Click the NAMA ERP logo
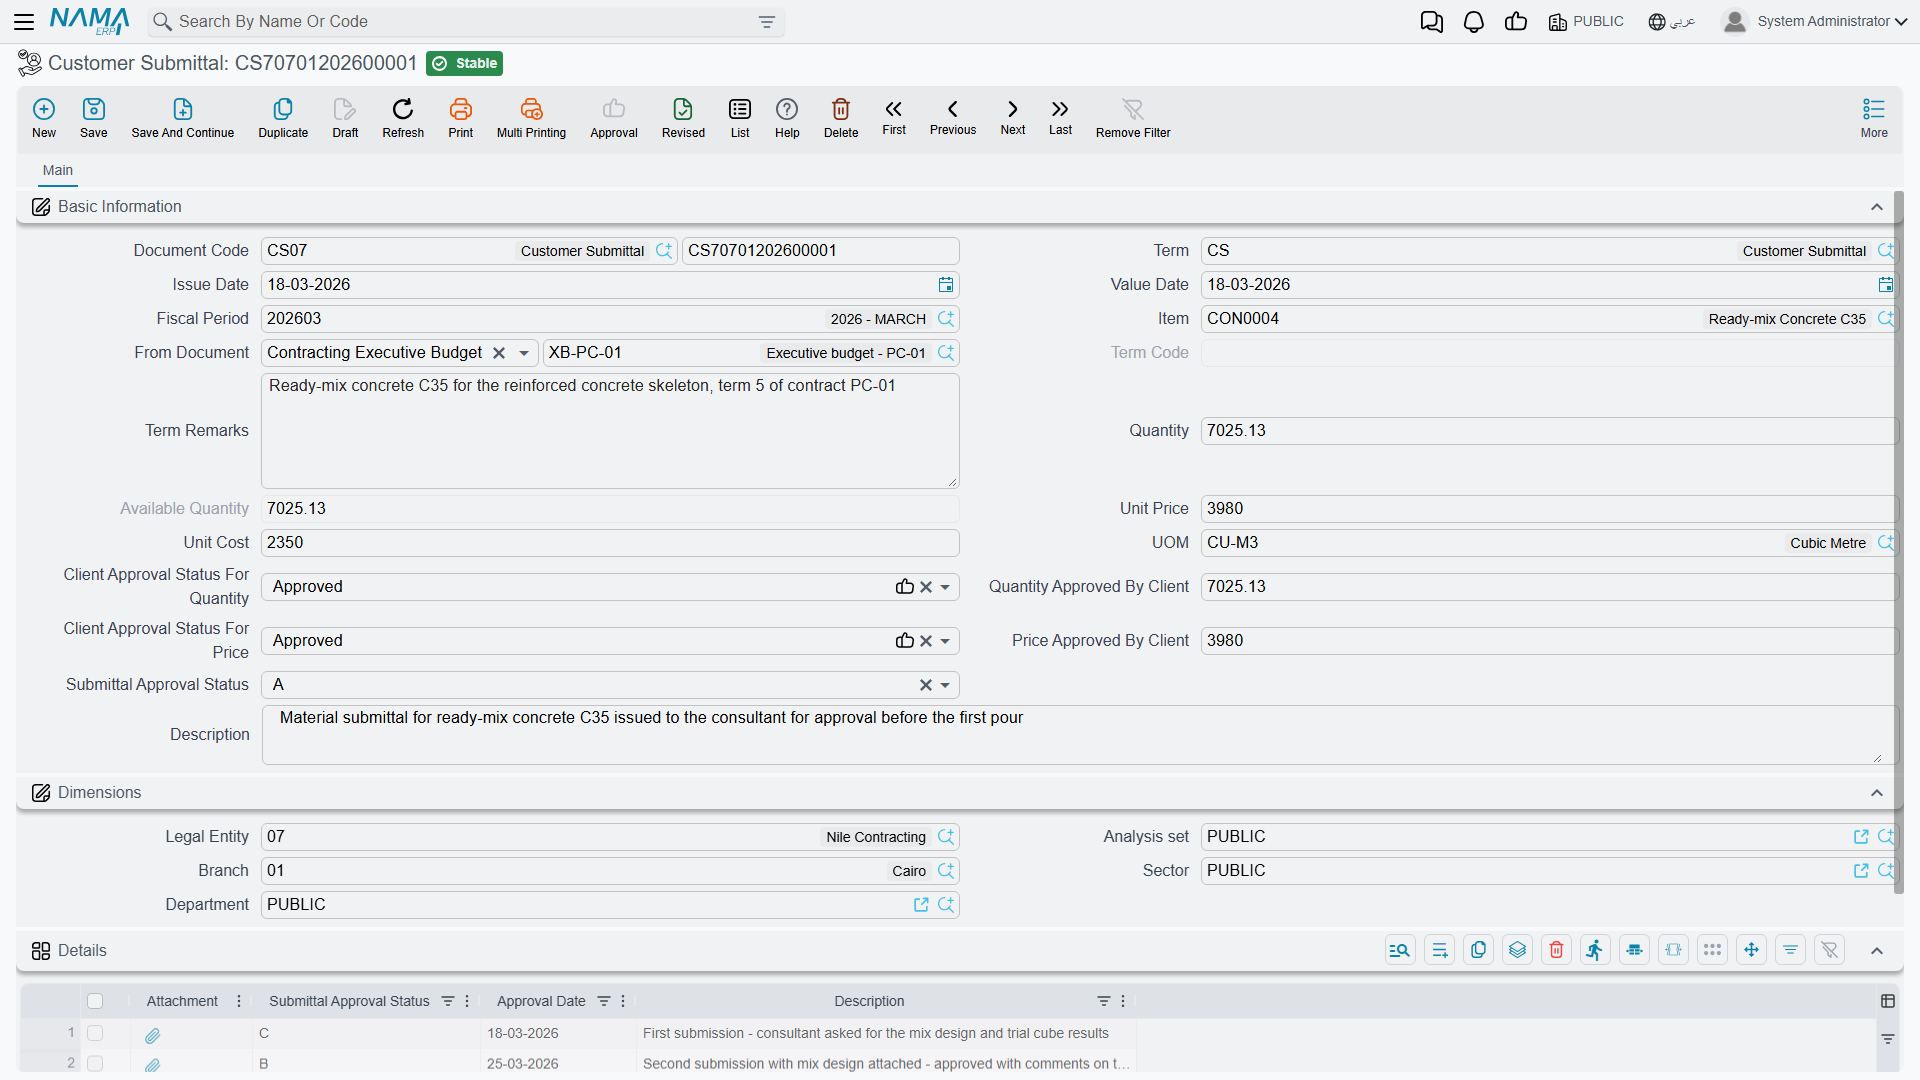 (90, 21)
